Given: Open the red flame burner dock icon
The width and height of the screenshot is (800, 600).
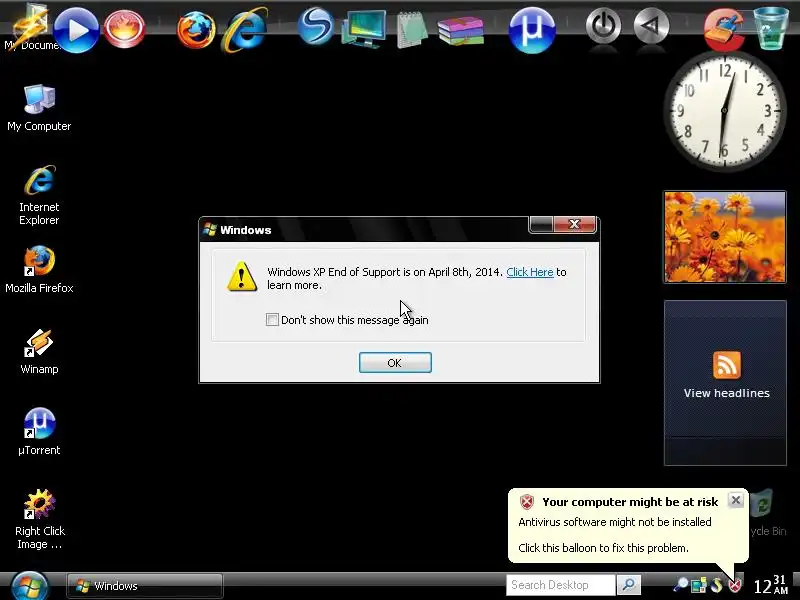Looking at the screenshot, I should [x=124, y=29].
